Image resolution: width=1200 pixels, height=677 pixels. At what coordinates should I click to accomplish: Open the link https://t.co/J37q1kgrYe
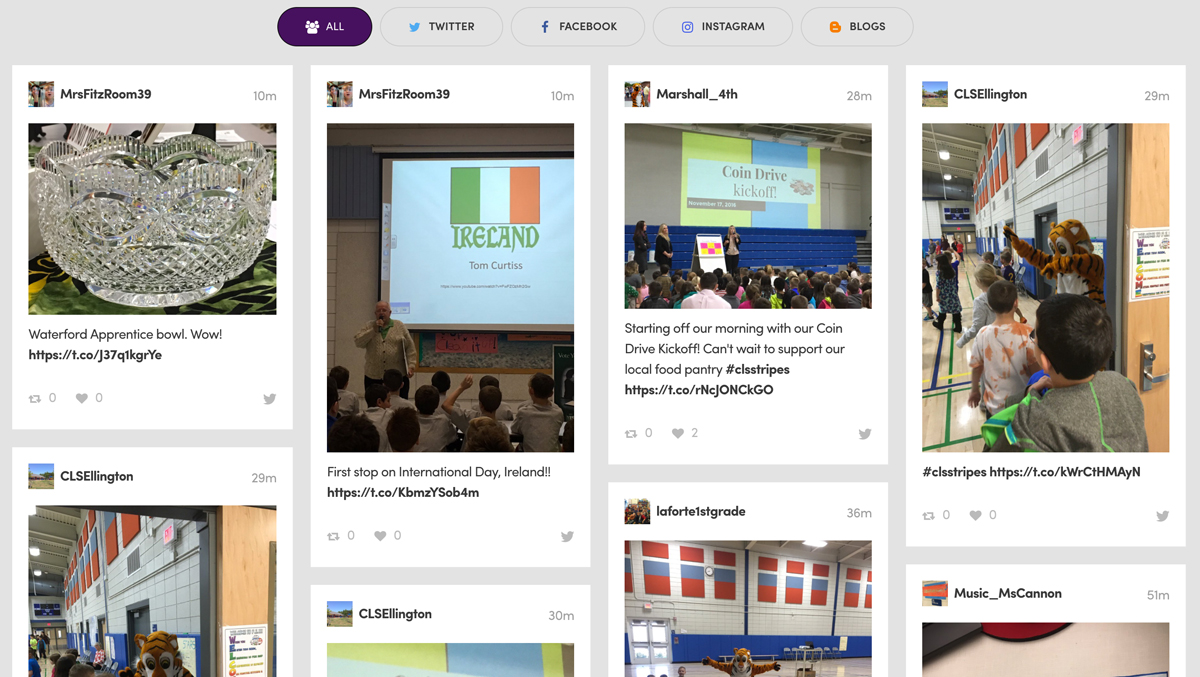click(95, 355)
